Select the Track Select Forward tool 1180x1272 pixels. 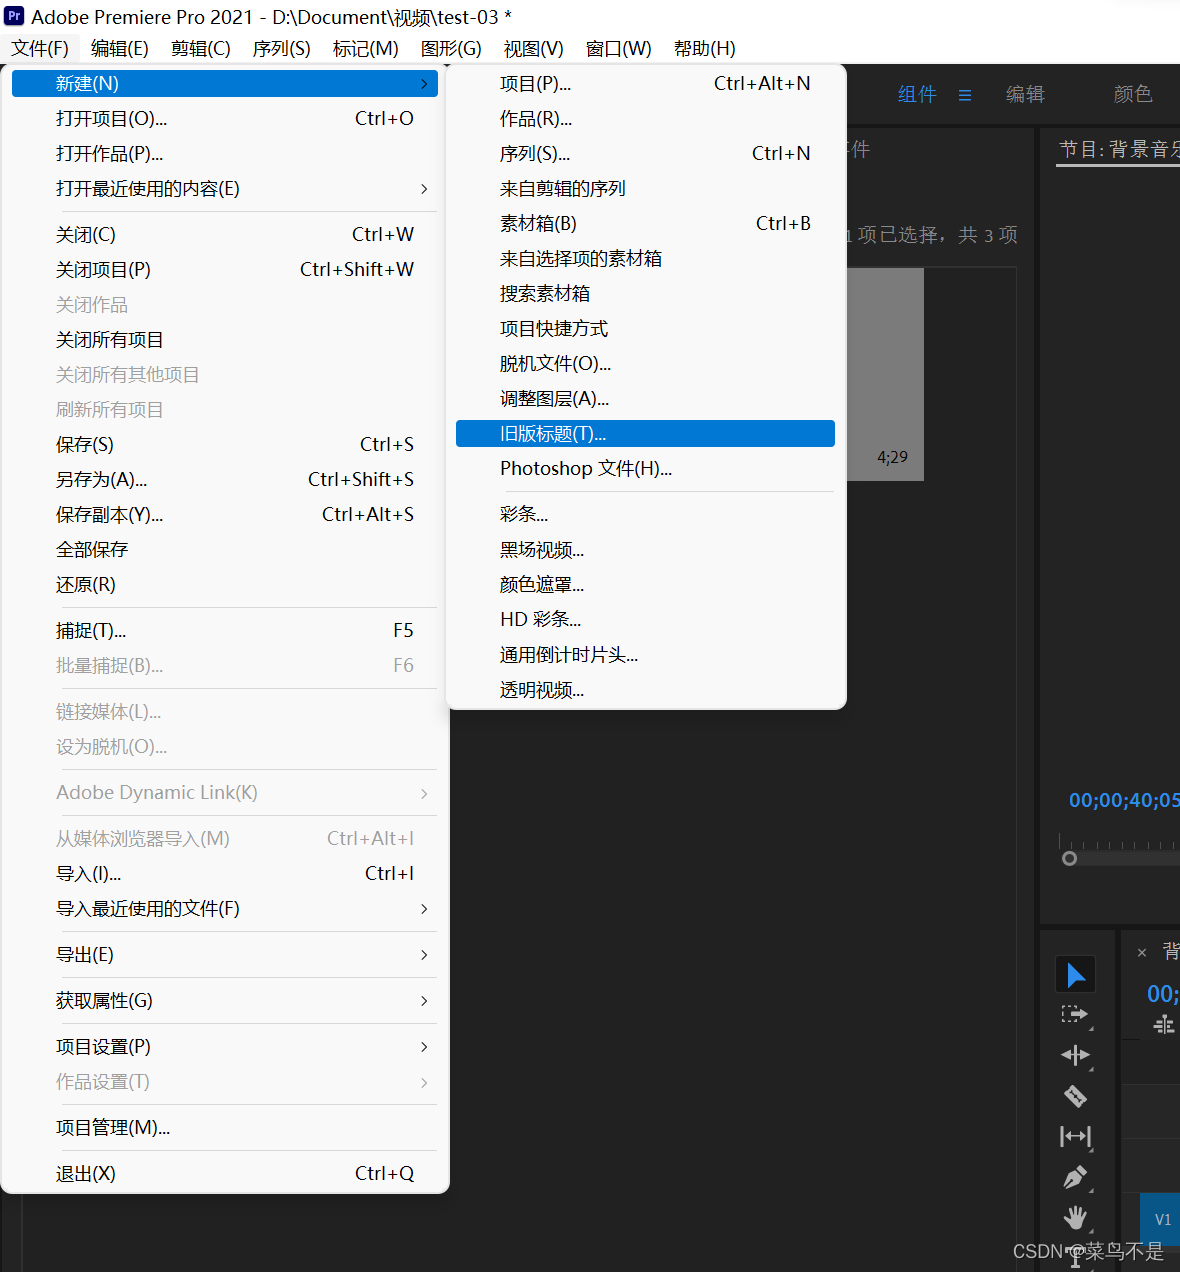1075,1015
